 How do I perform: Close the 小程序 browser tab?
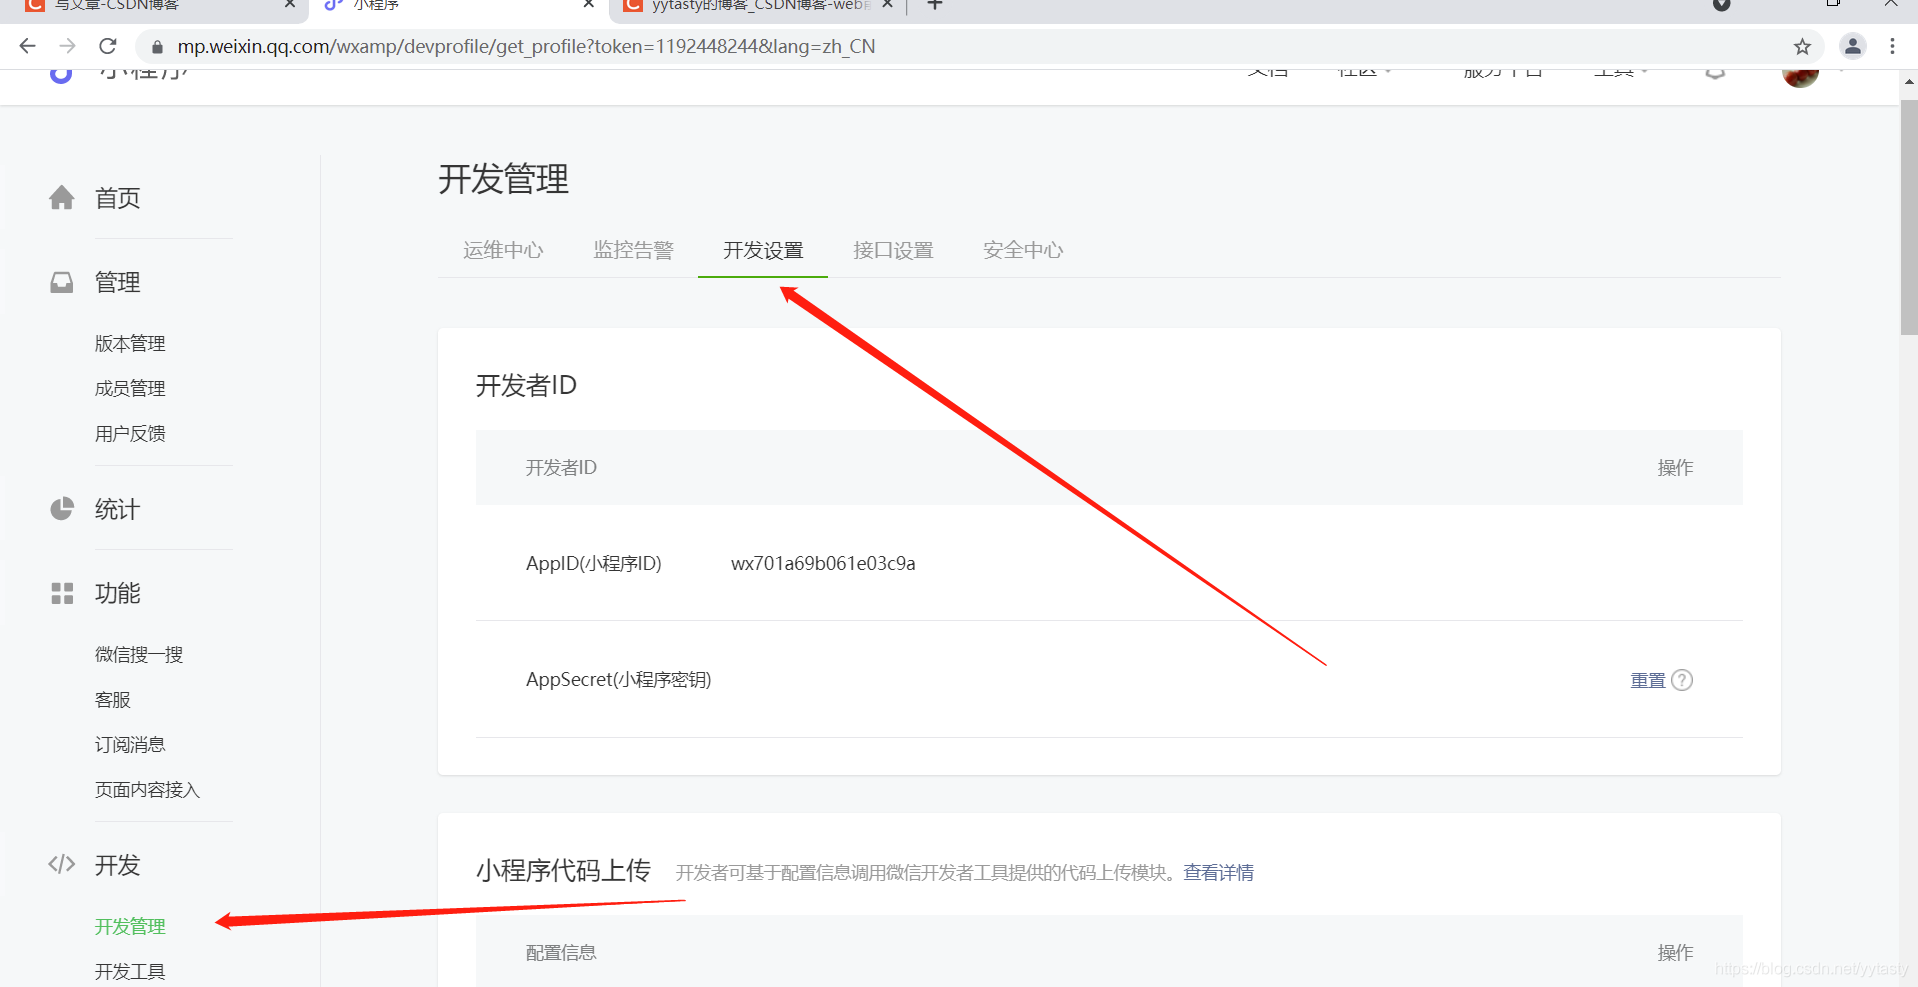tap(589, 5)
